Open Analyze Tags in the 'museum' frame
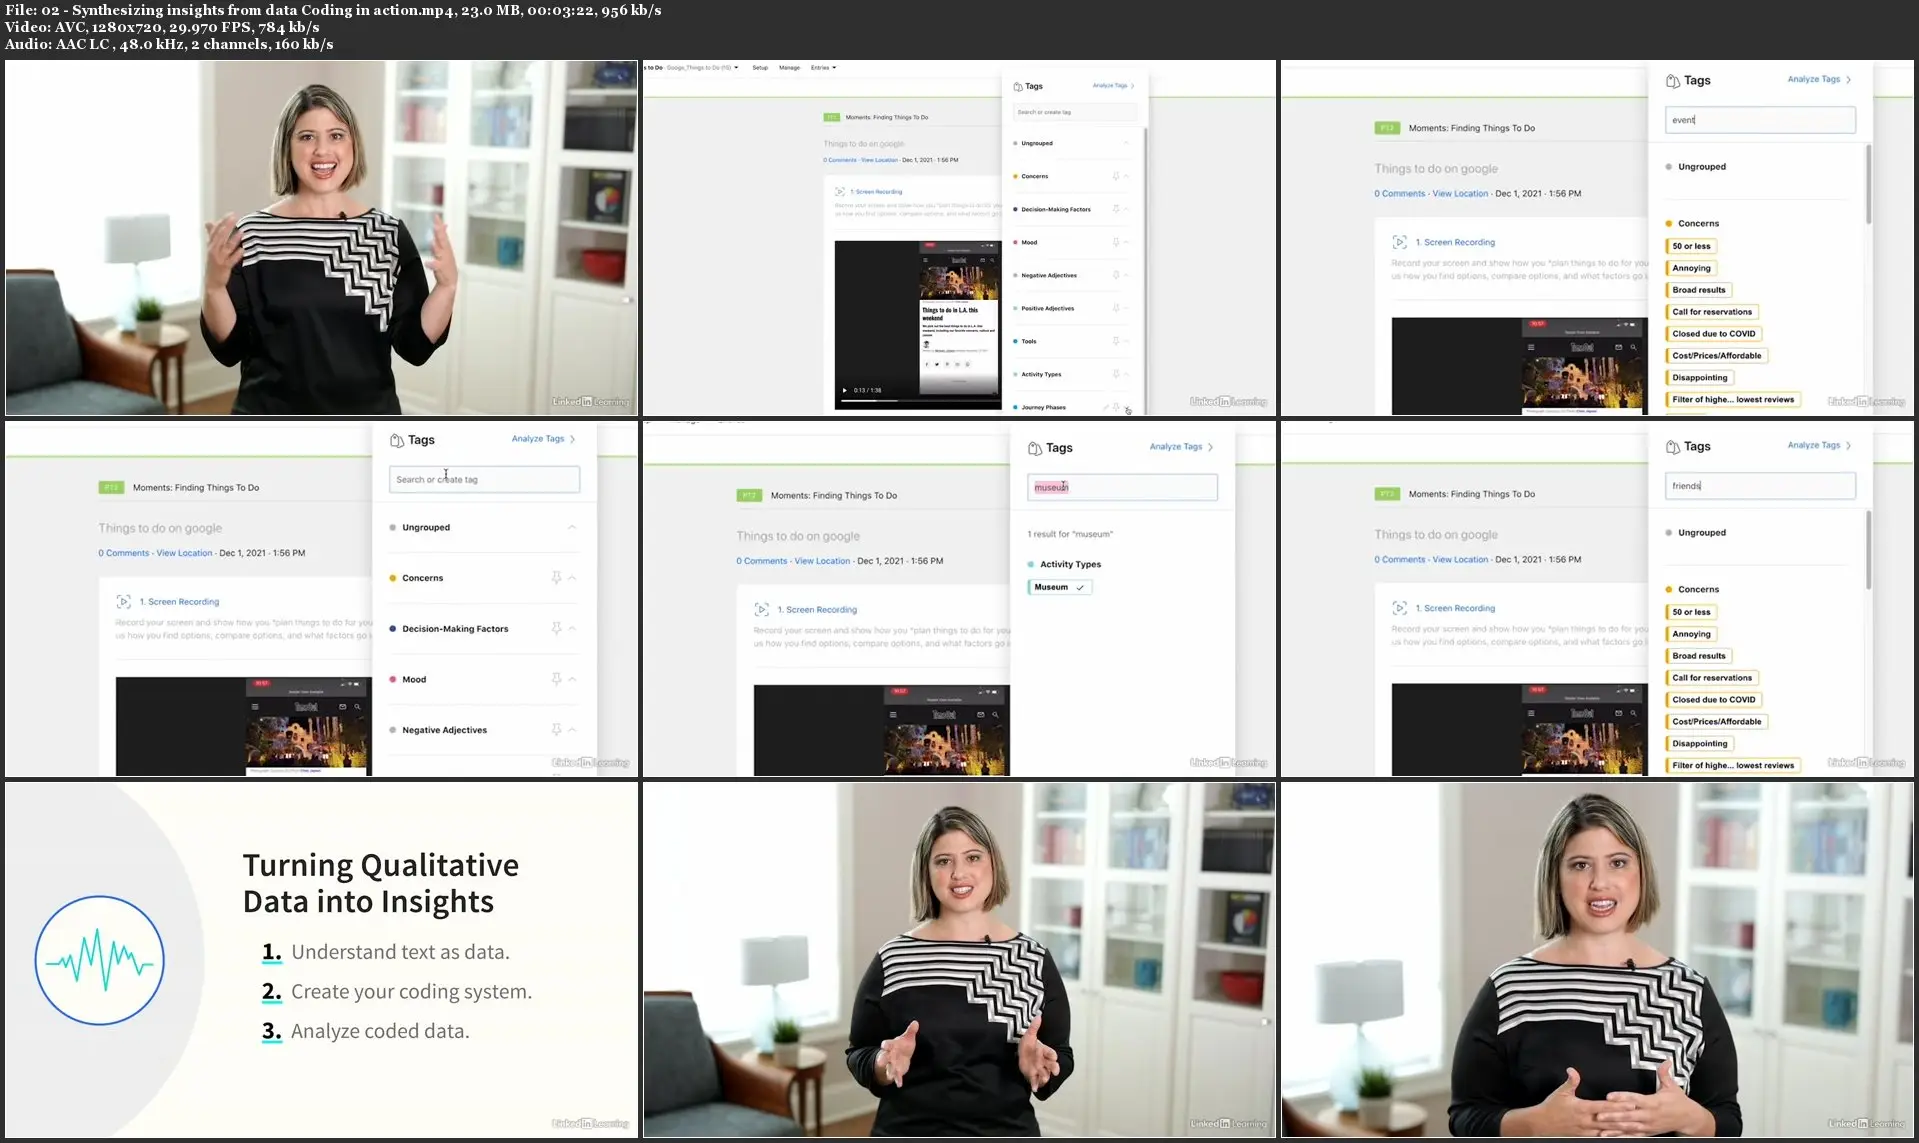The height and width of the screenshot is (1143, 1919). [1181, 447]
